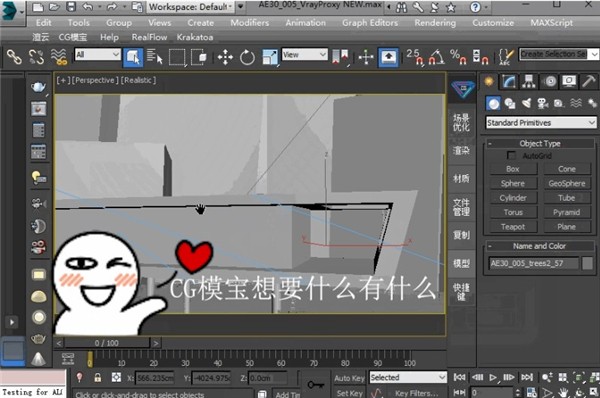Go to the start frame
This screenshot has width=600, height=398.
tap(459, 378)
